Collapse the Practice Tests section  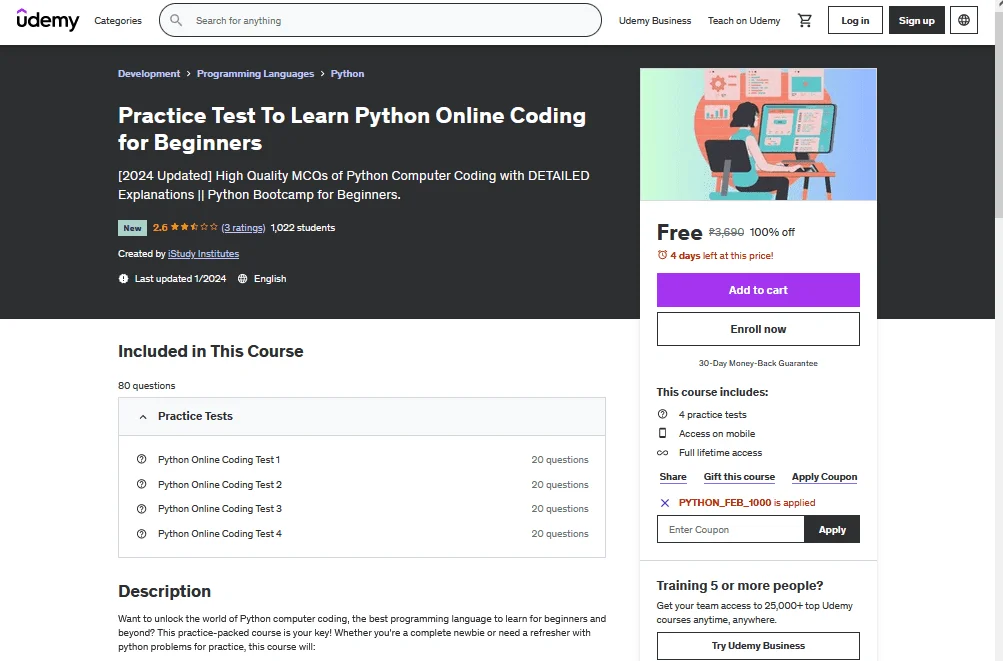[143, 417]
